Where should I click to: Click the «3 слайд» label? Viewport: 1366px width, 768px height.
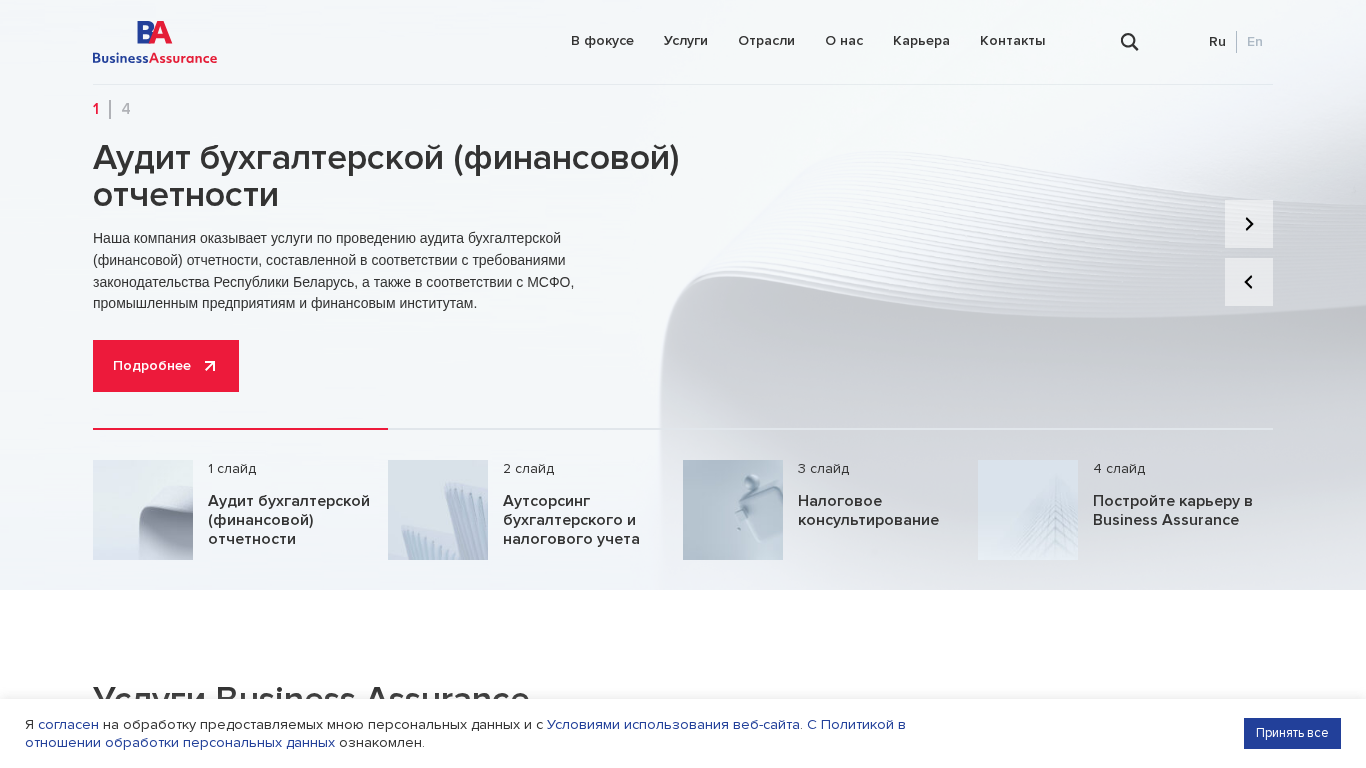pos(823,468)
